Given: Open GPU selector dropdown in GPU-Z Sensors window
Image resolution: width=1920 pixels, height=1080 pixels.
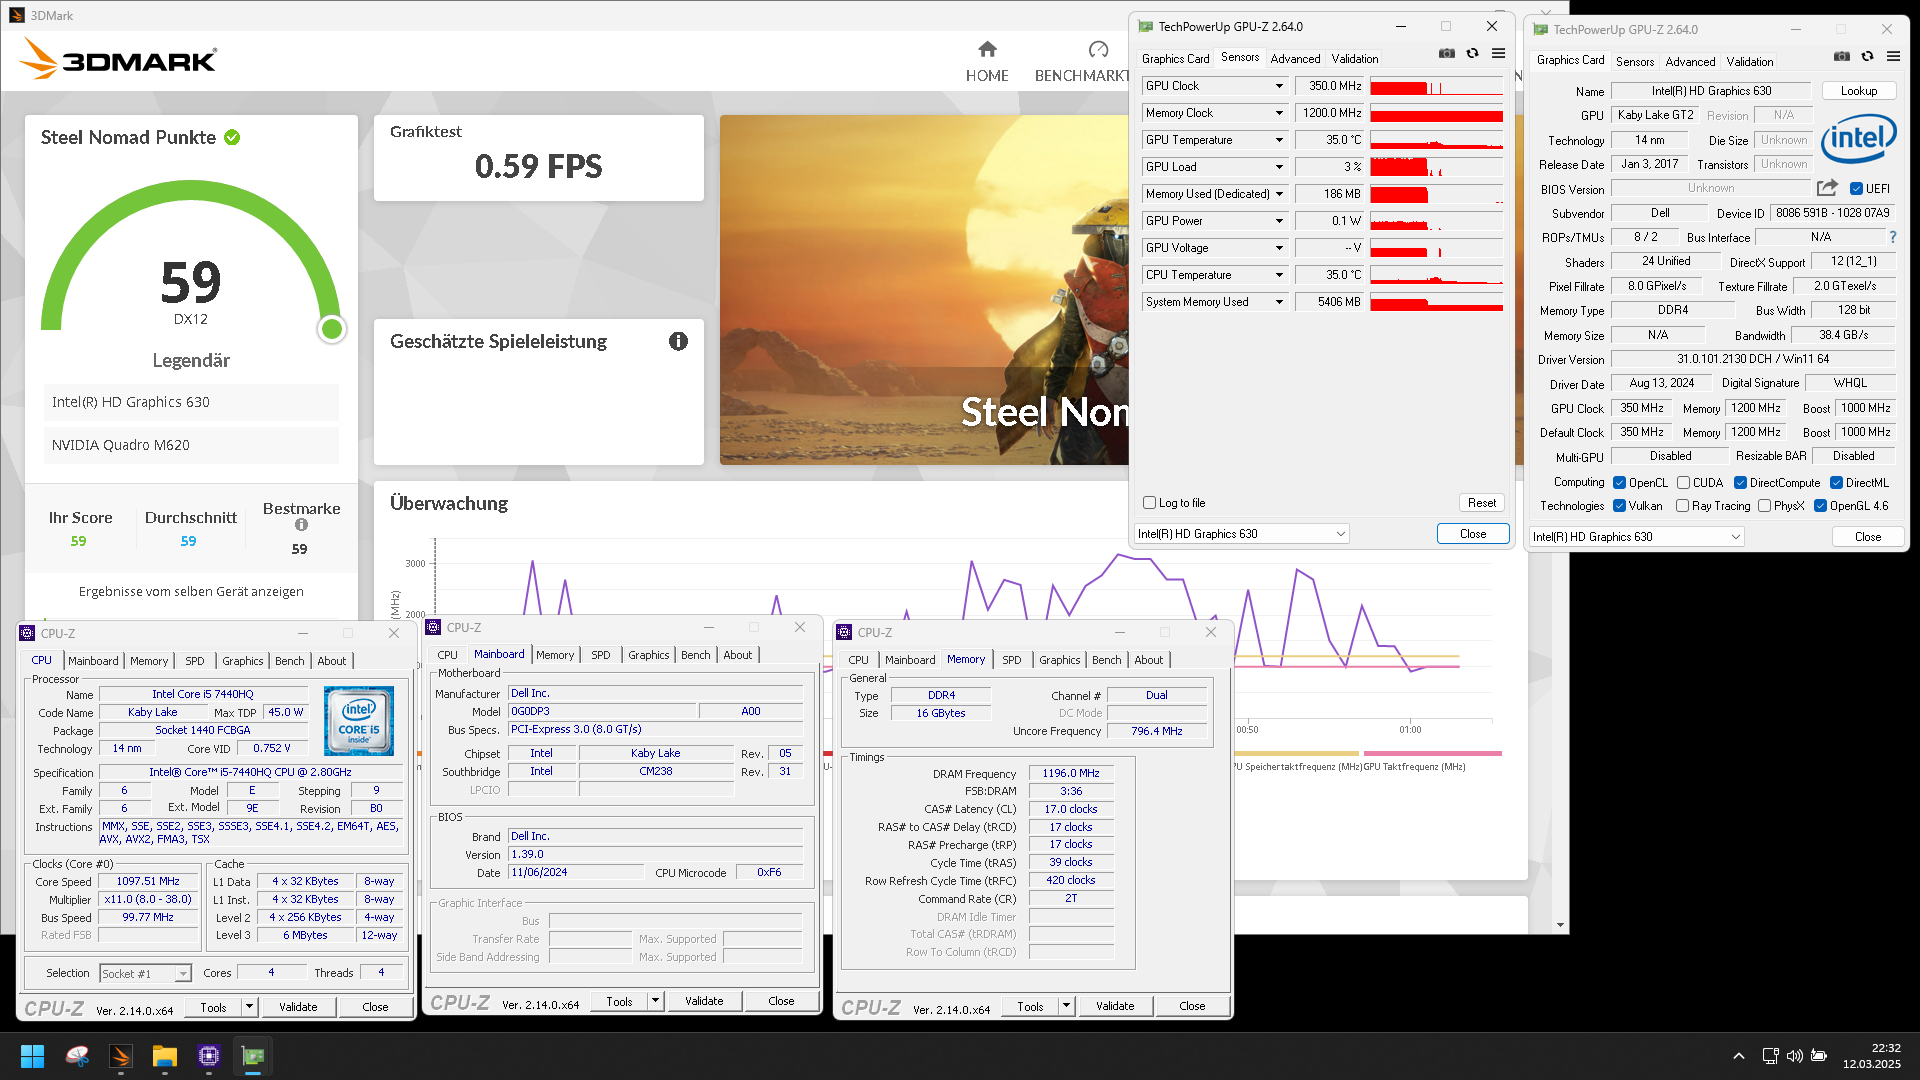Looking at the screenshot, I should click(1241, 534).
